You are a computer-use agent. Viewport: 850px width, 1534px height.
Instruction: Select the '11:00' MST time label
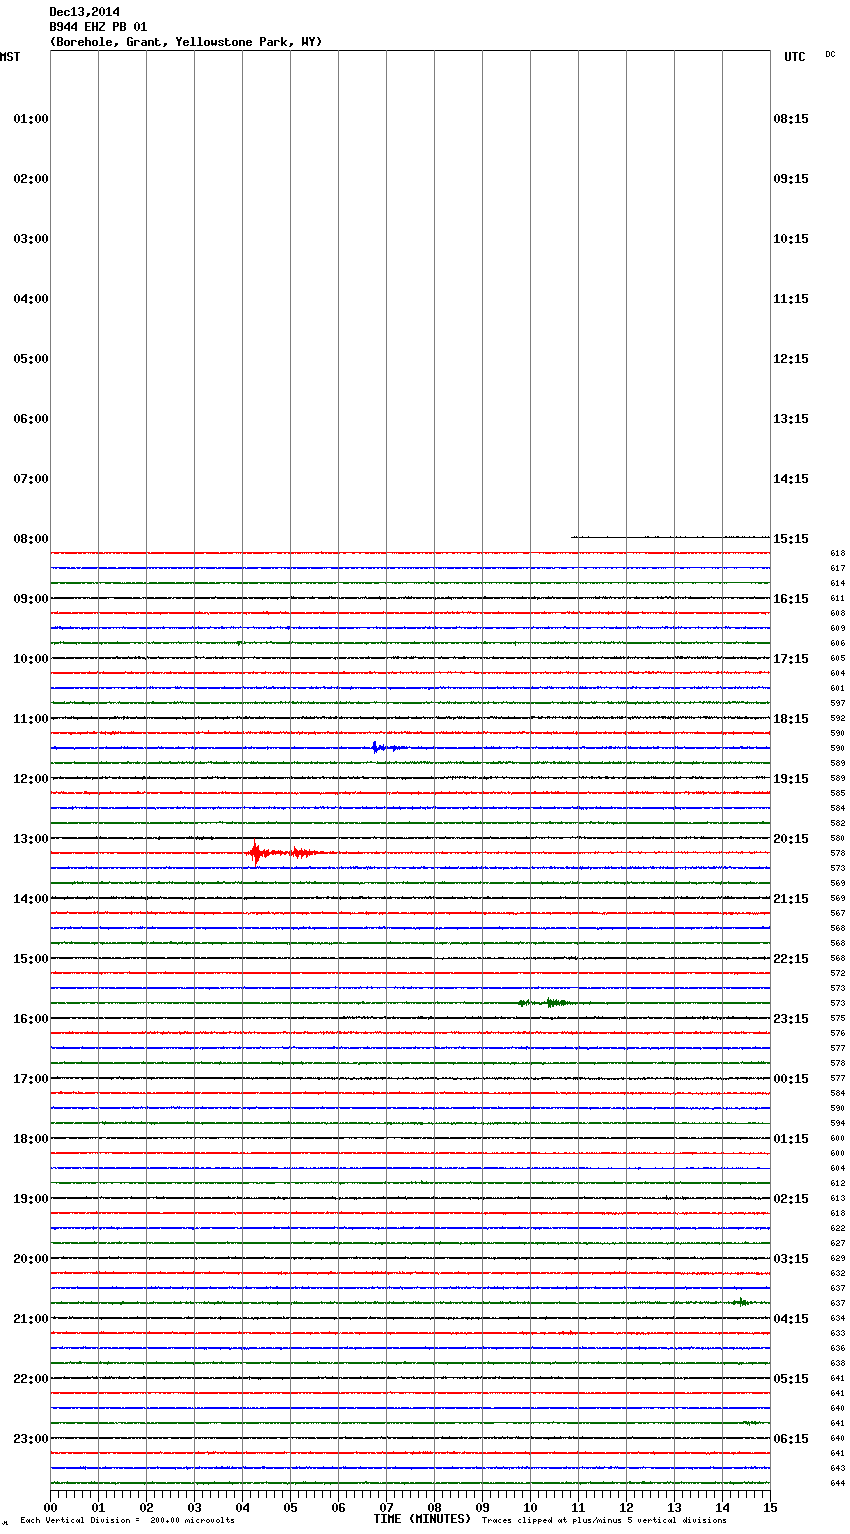pyautogui.click(x=31, y=719)
